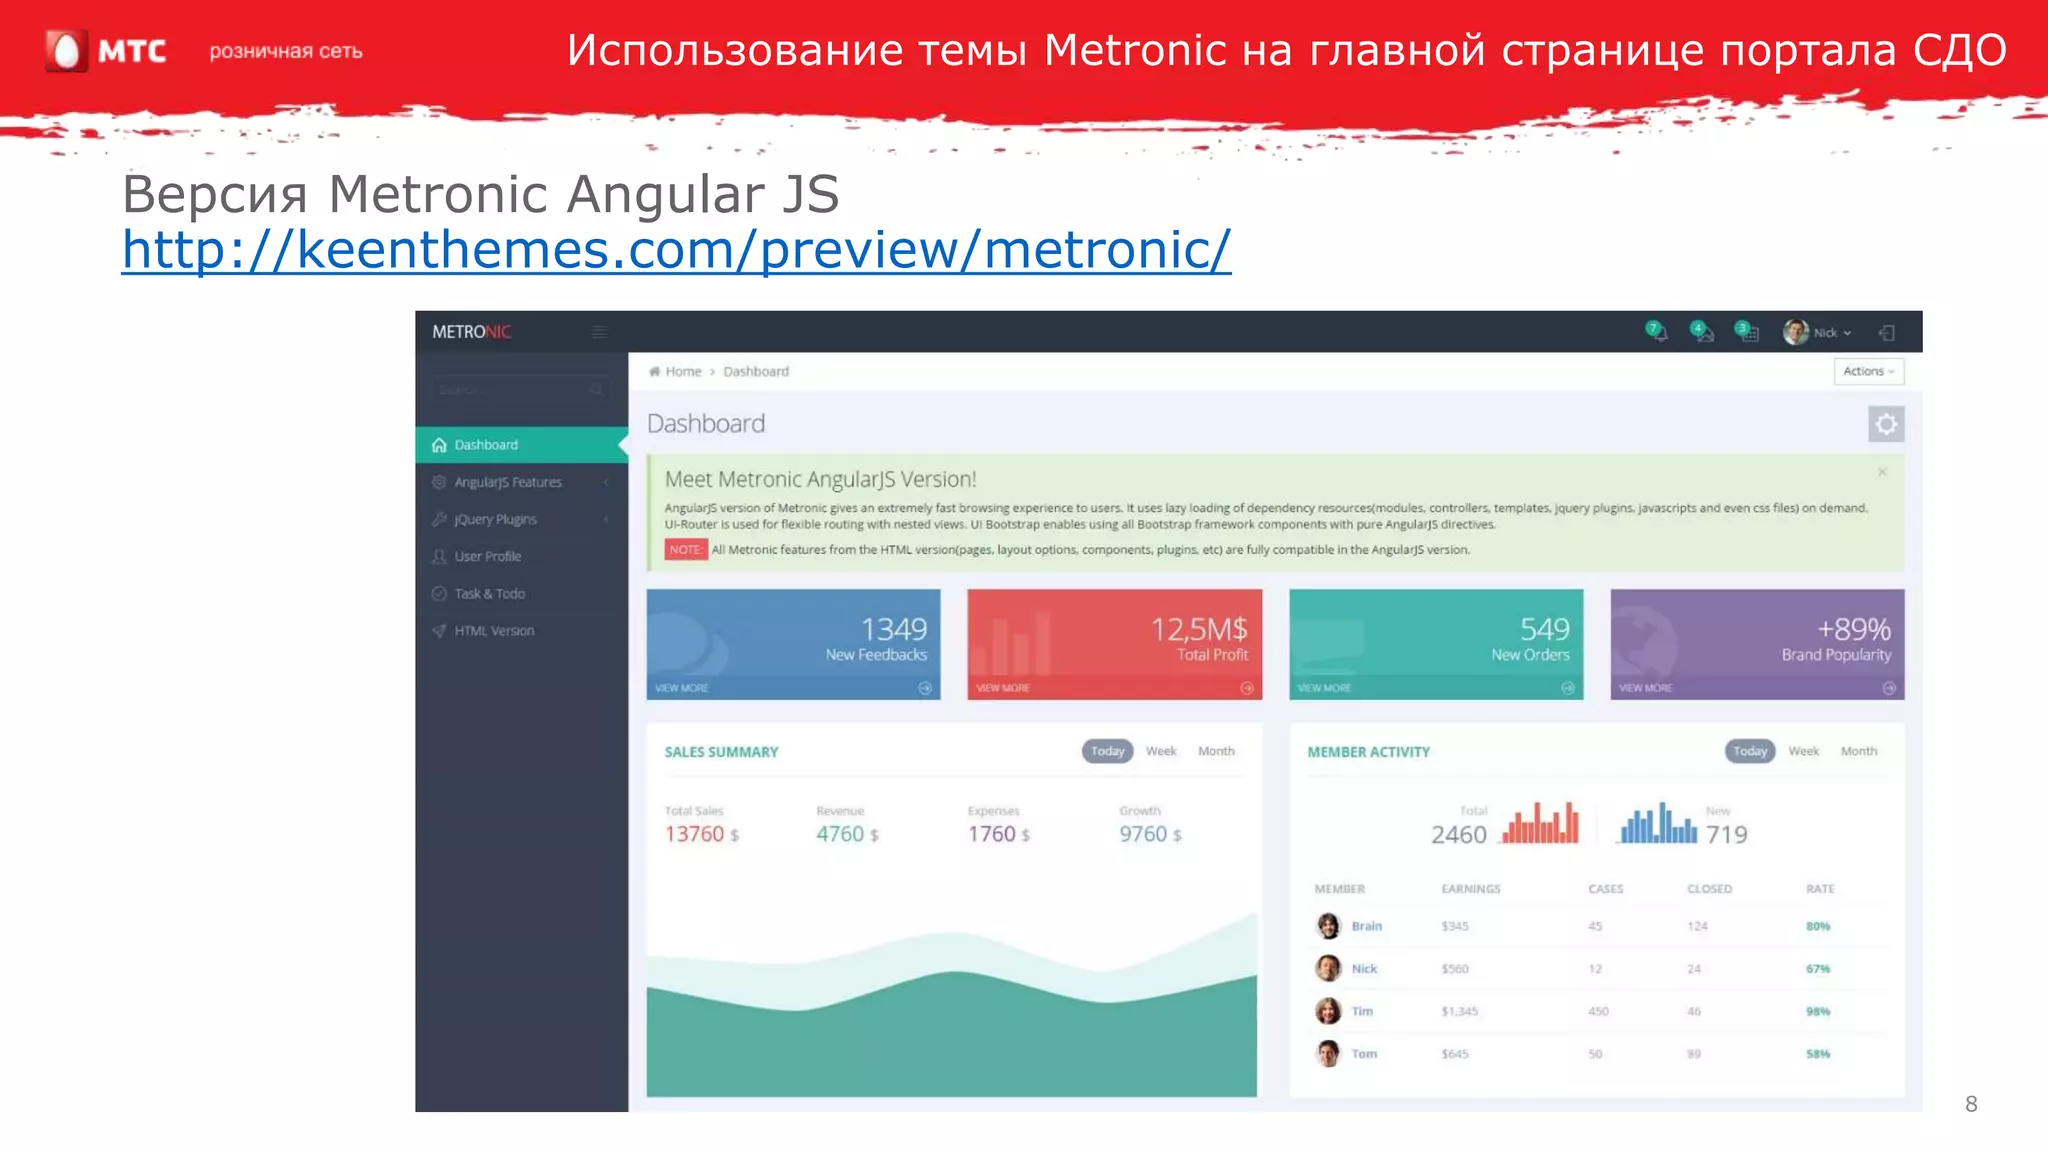This screenshot has height=1152, width=2048.
Task: Select jQuery Plugins in the sidebar
Action: [x=521, y=519]
